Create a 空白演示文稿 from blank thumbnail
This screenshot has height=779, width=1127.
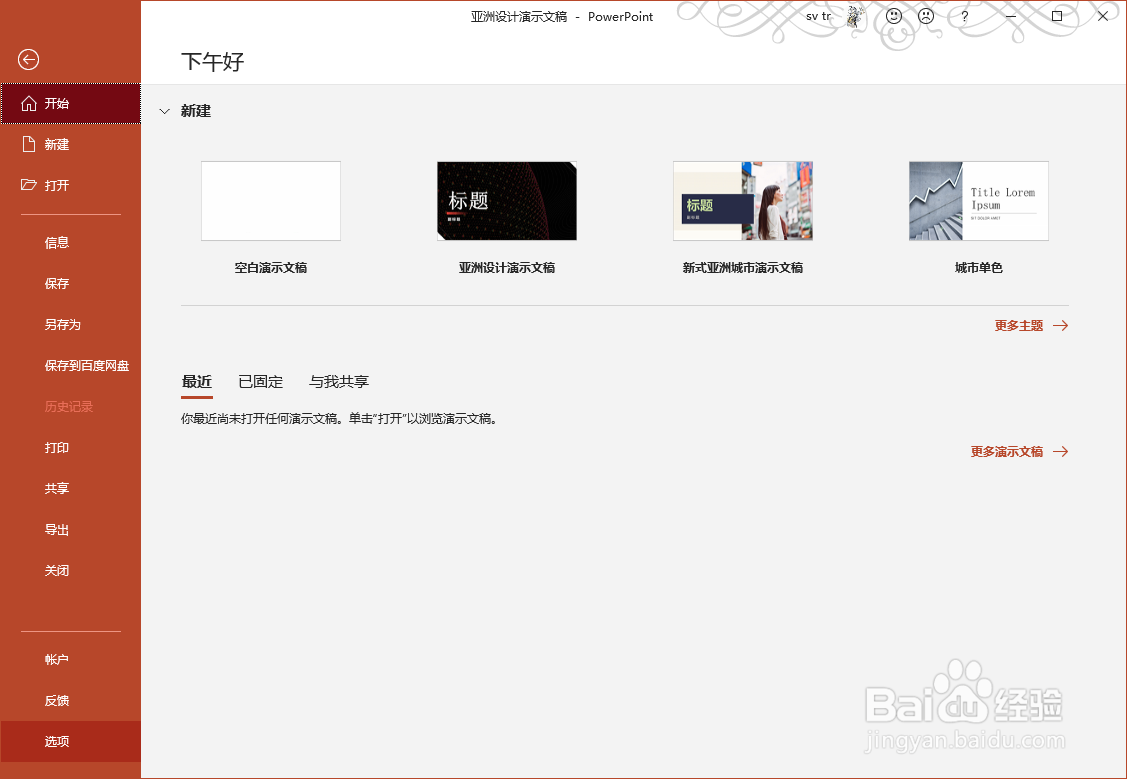pos(271,201)
